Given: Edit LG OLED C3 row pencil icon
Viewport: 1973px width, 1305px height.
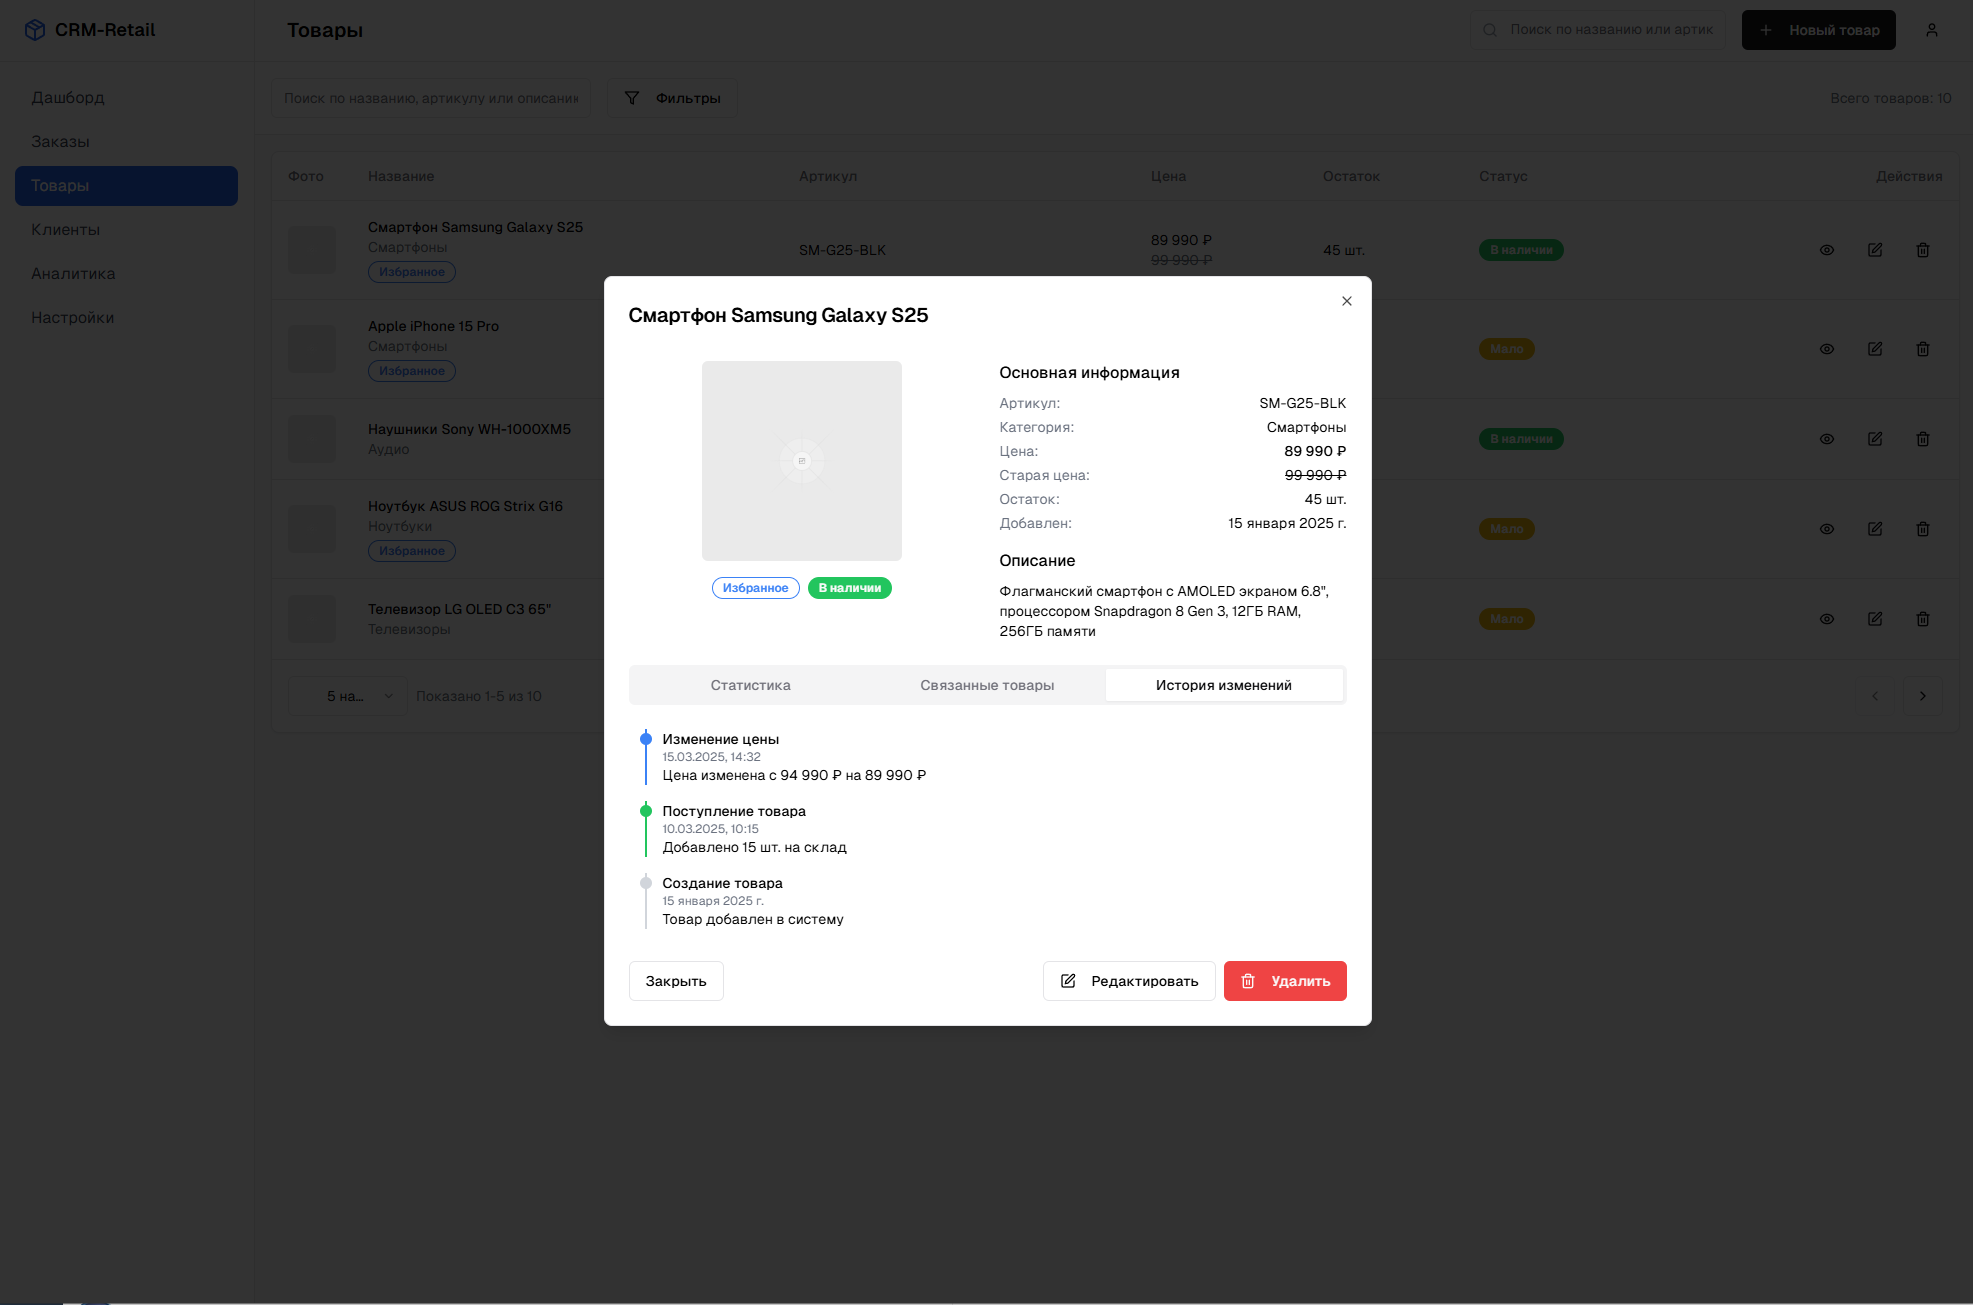Looking at the screenshot, I should (1874, 619).
